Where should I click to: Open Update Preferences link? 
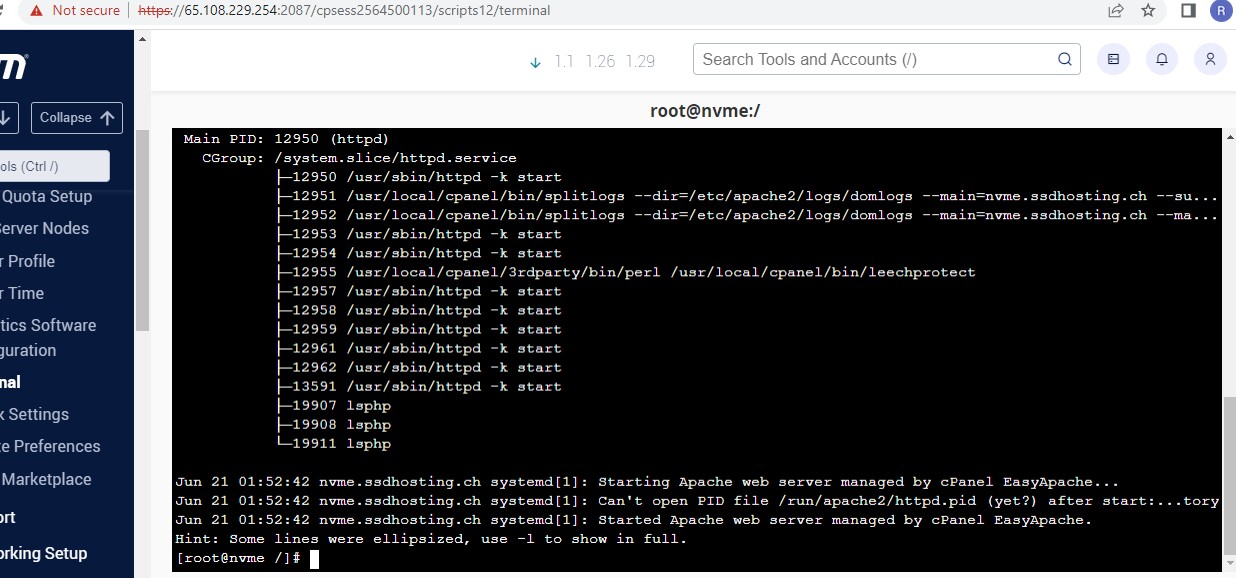(50, 446)
